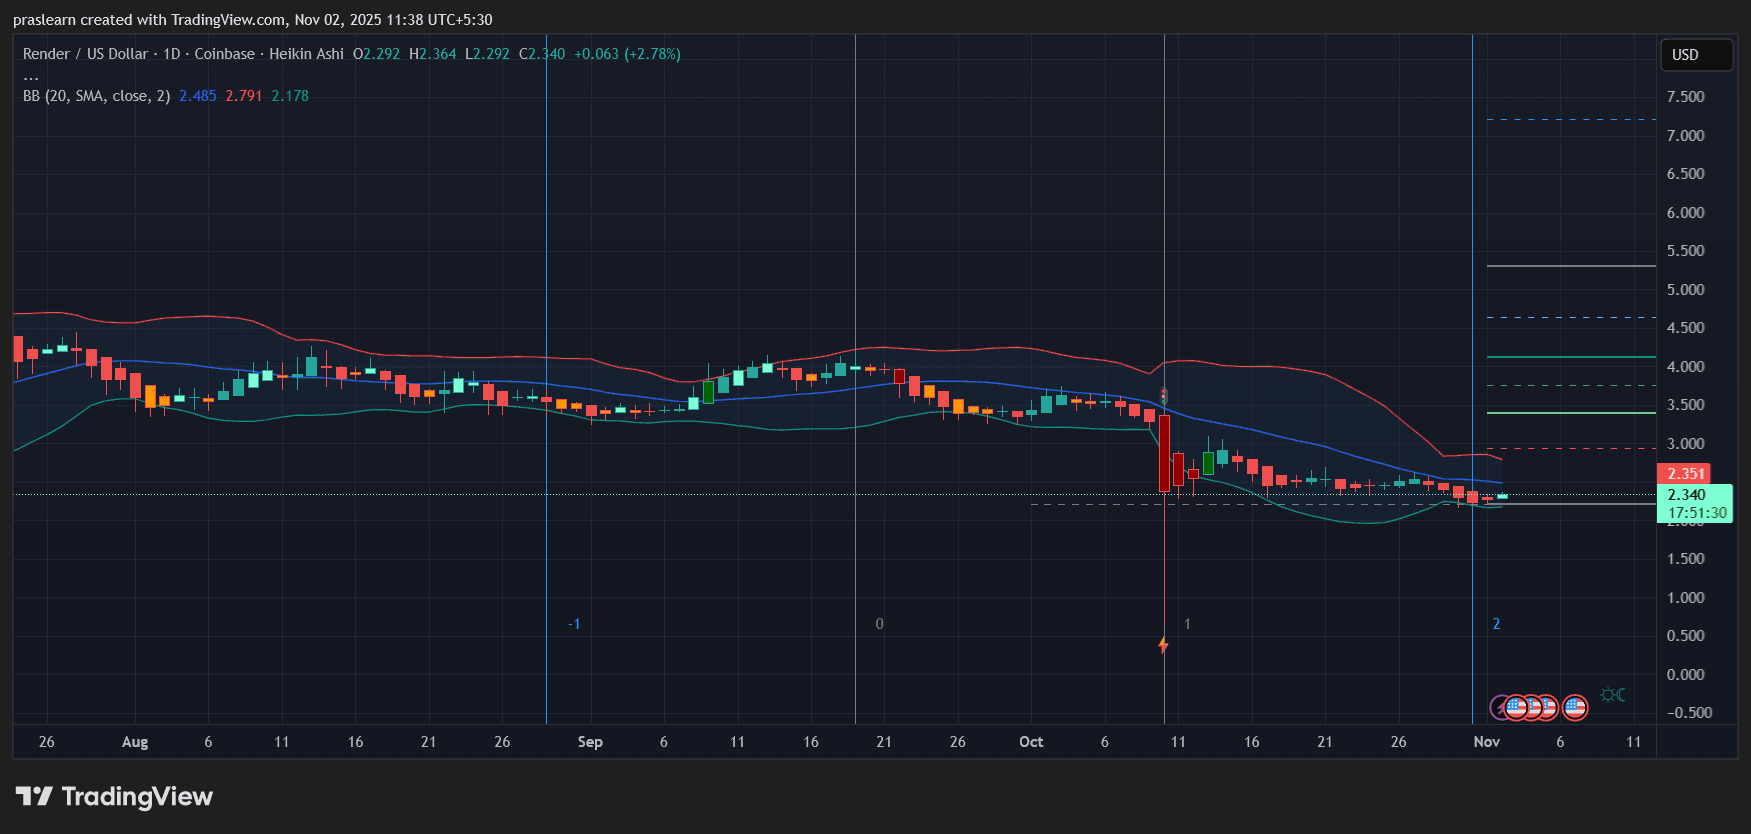This screenshot has width=1751, height=834.
Task: Click the TradingView logo
Action: point(34,796)
